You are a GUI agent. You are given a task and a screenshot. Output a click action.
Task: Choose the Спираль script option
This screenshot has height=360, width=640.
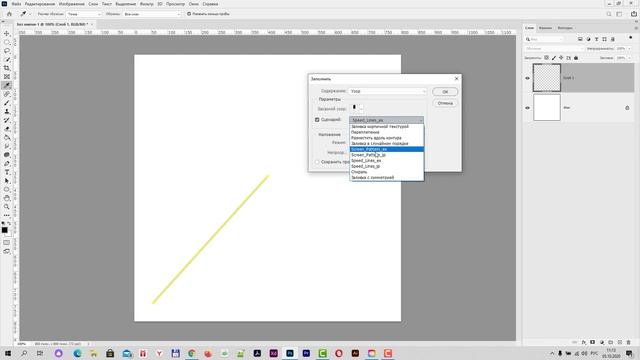coord(387,172)
